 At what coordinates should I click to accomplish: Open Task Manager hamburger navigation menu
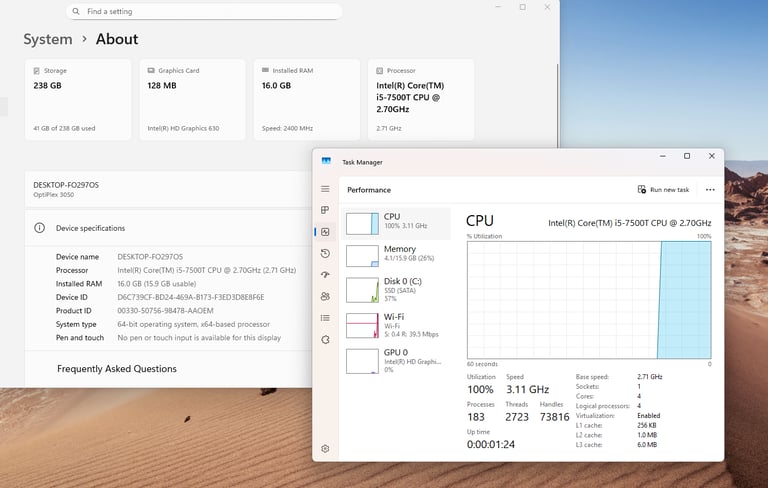325,189
